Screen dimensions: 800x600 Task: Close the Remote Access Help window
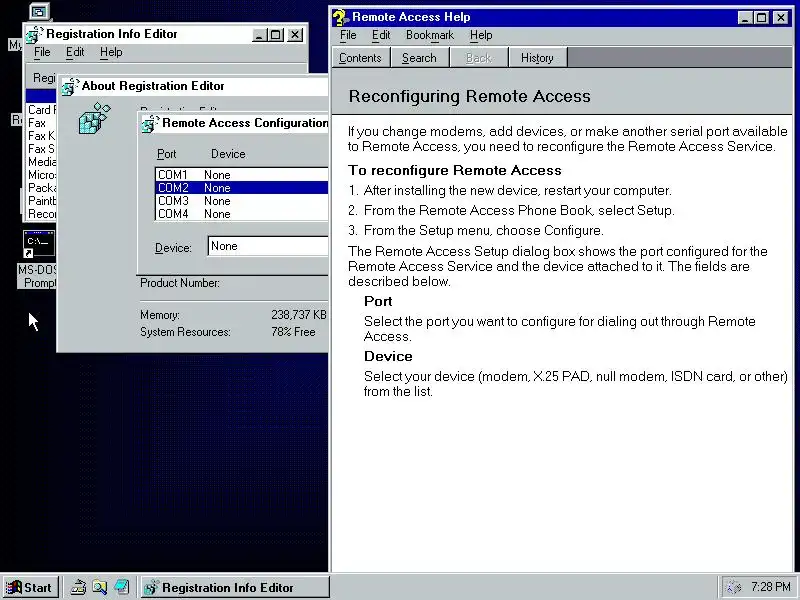781,18
